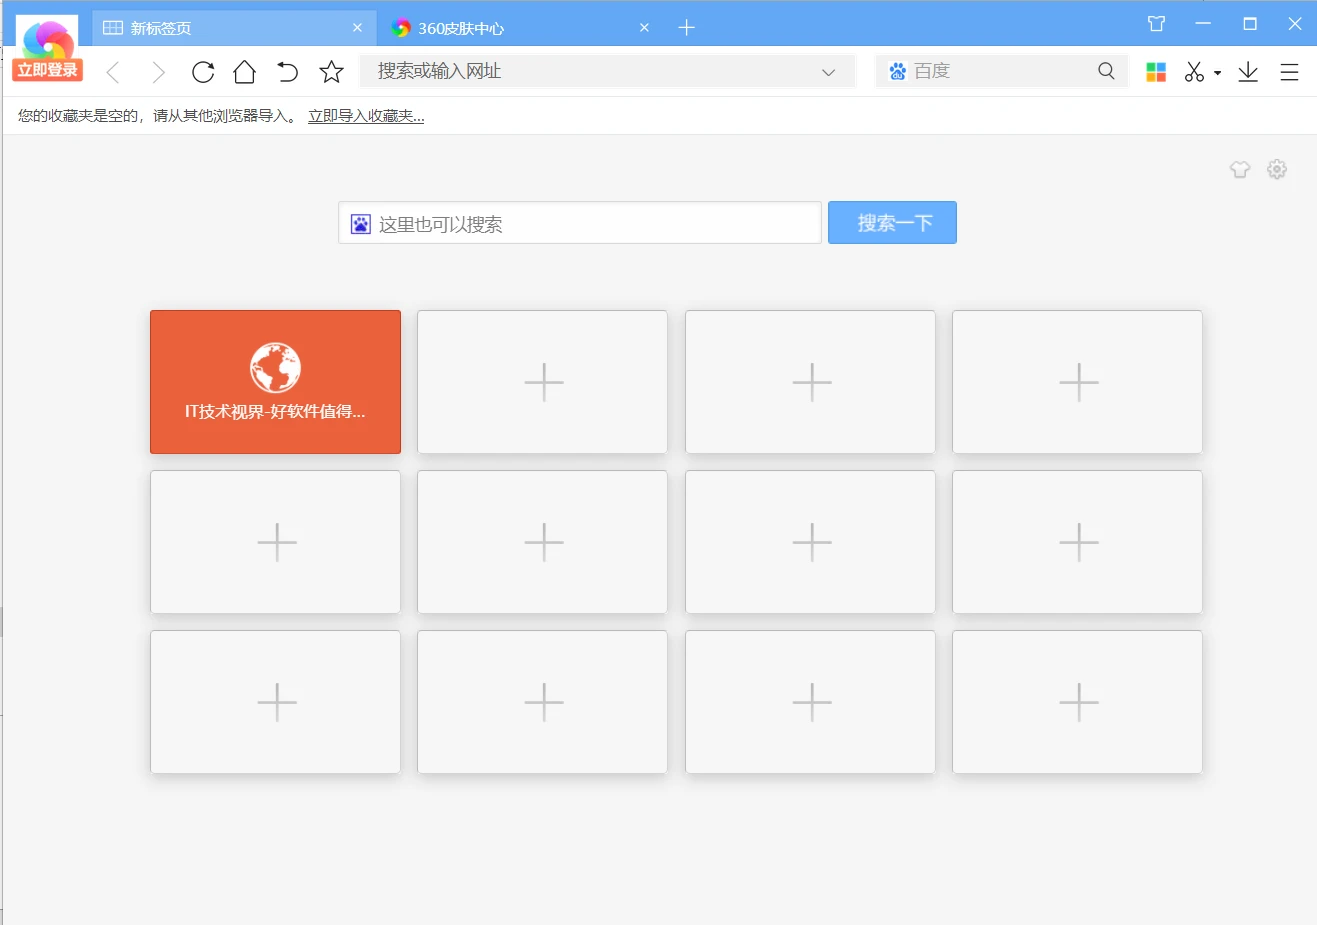This screenshot has height=925, width=1317.
Task: Open new tab page settings gear
Action: [x=1277, y=169]
